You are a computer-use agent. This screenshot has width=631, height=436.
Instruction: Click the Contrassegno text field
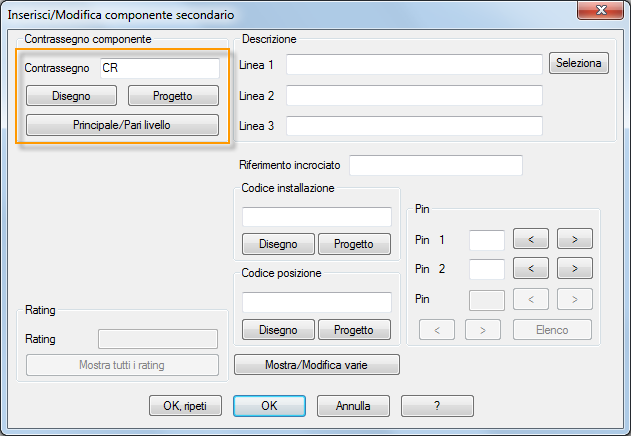(158, 68)
